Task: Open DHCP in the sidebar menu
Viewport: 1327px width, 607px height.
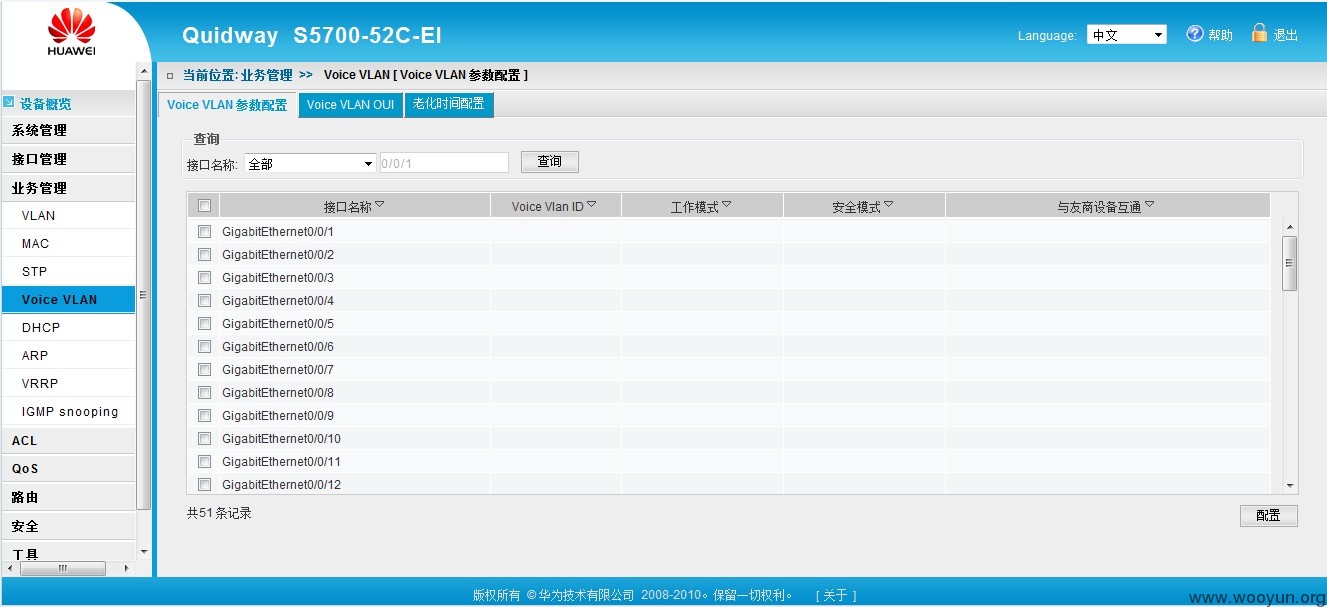Action: [67, 327]
